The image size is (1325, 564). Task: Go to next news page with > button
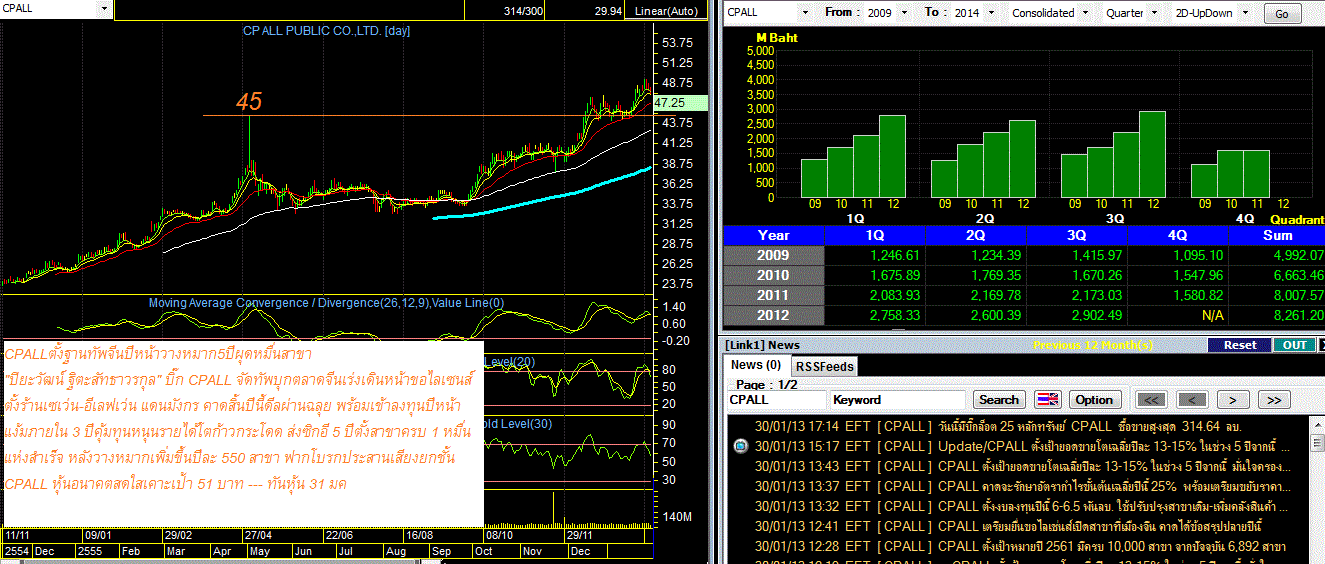[1233, 399]
